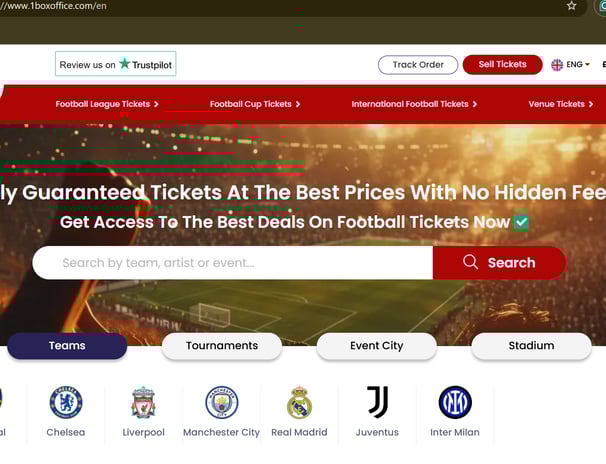Click the Trustpilot star review badge
This screenshot has height=464, width=606.
(x=116, y=64)
